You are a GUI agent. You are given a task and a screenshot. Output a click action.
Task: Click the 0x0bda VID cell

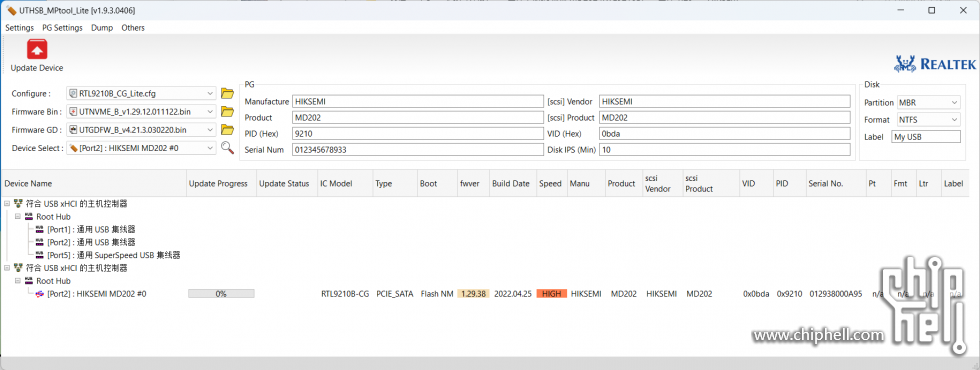[756, 294]
